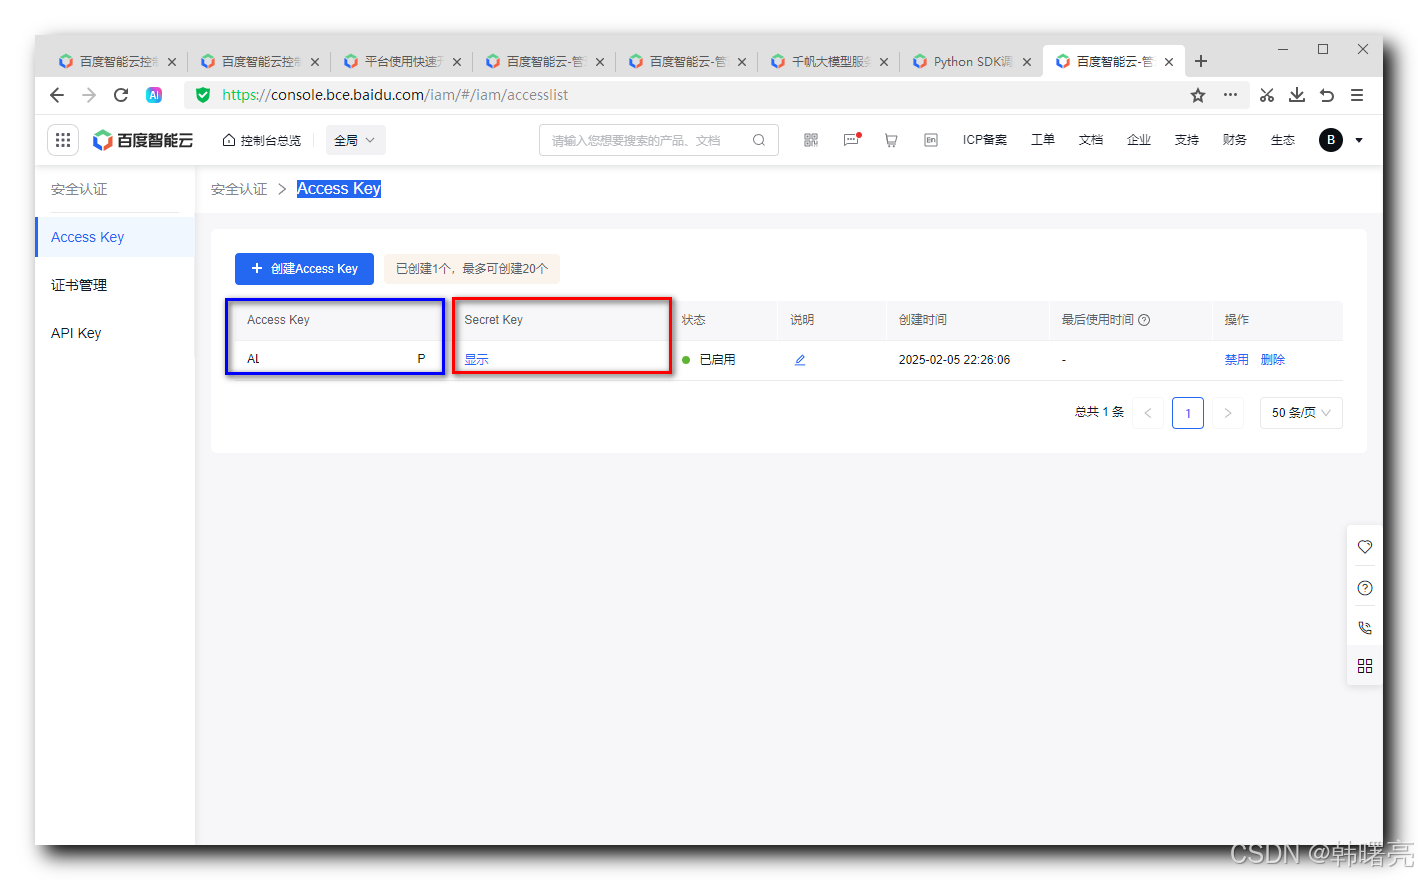
Task: Open 企业 in the top menu
Action: point(1139,140)
